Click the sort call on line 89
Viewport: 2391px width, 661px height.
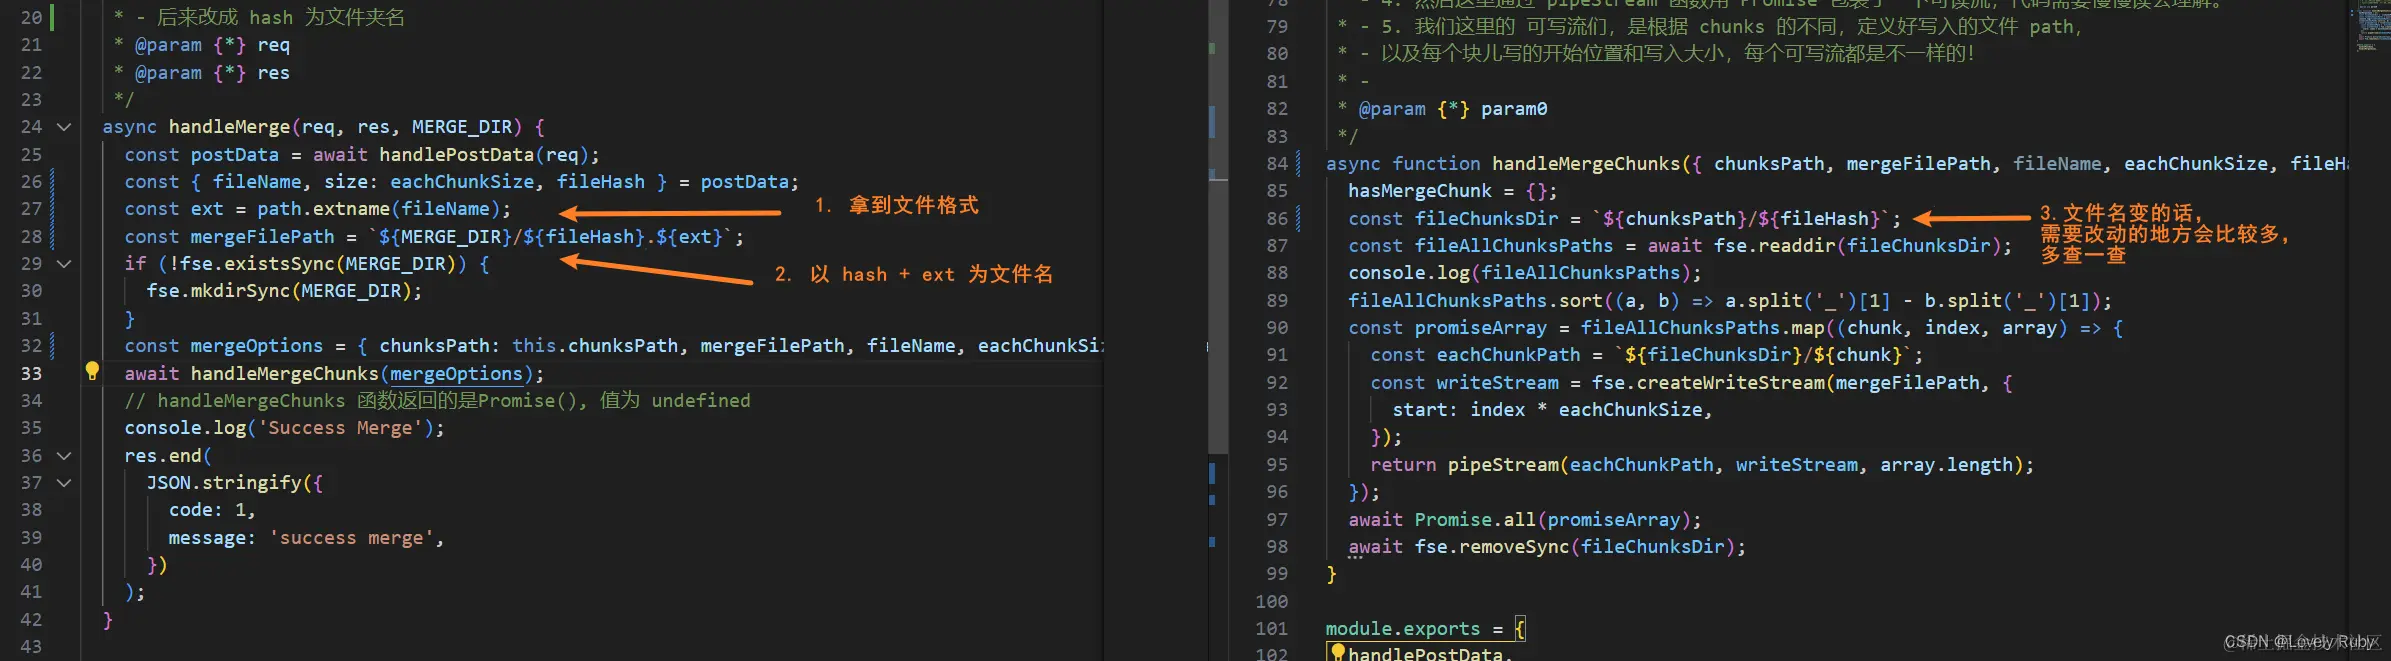[x=1727, y=300]
